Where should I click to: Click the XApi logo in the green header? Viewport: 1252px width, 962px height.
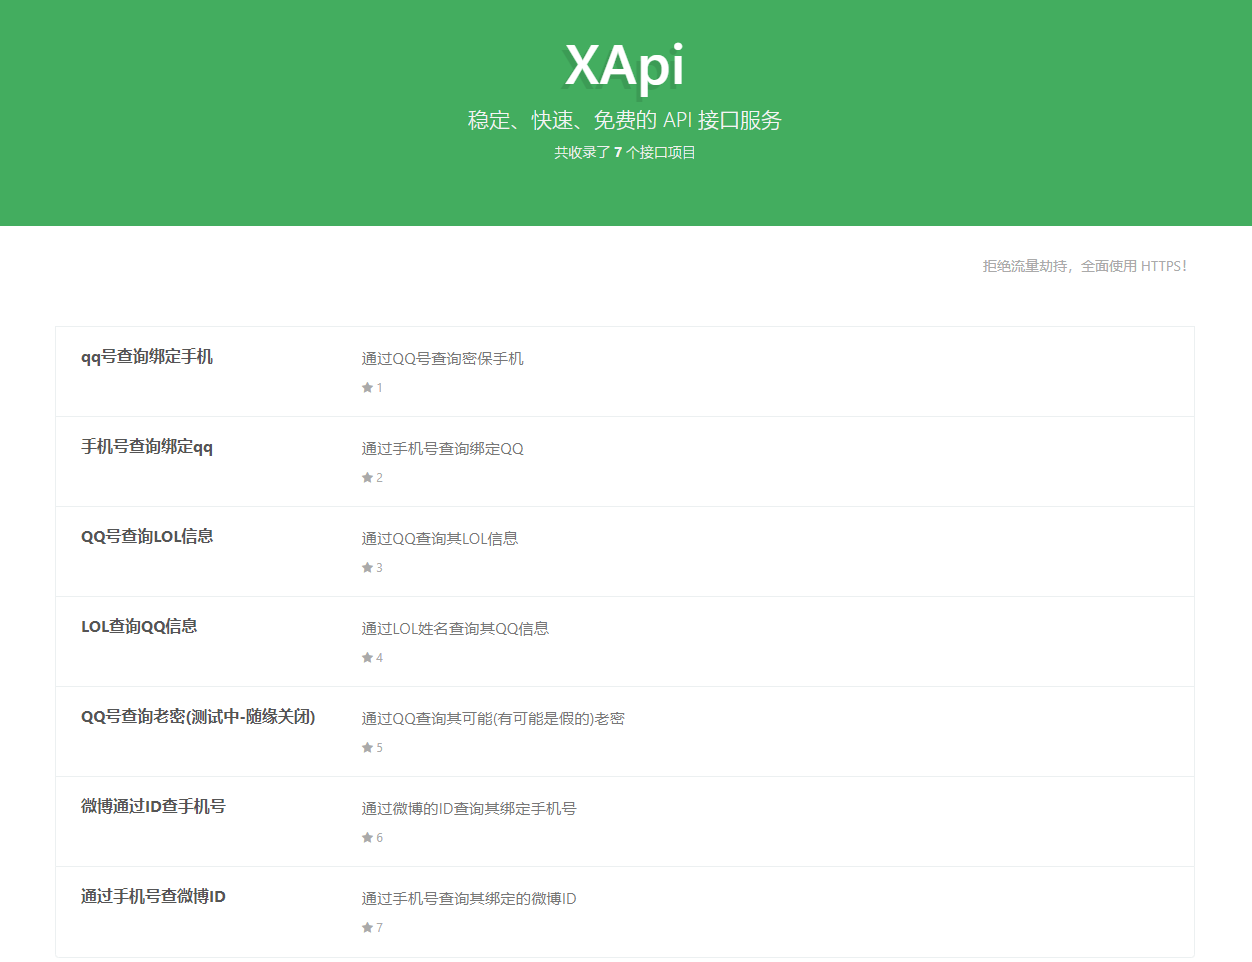pyautogui.click(x=625, y=67)
